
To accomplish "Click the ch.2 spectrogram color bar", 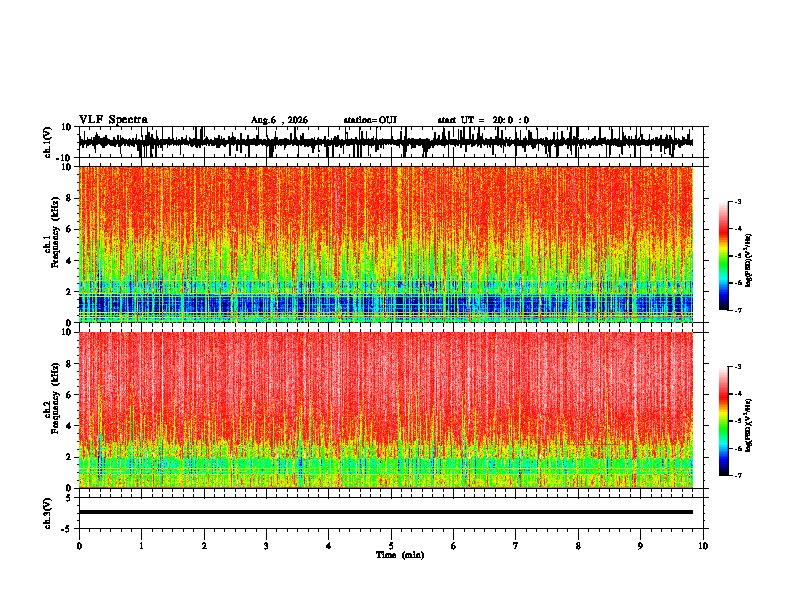I will pos(724,421).
